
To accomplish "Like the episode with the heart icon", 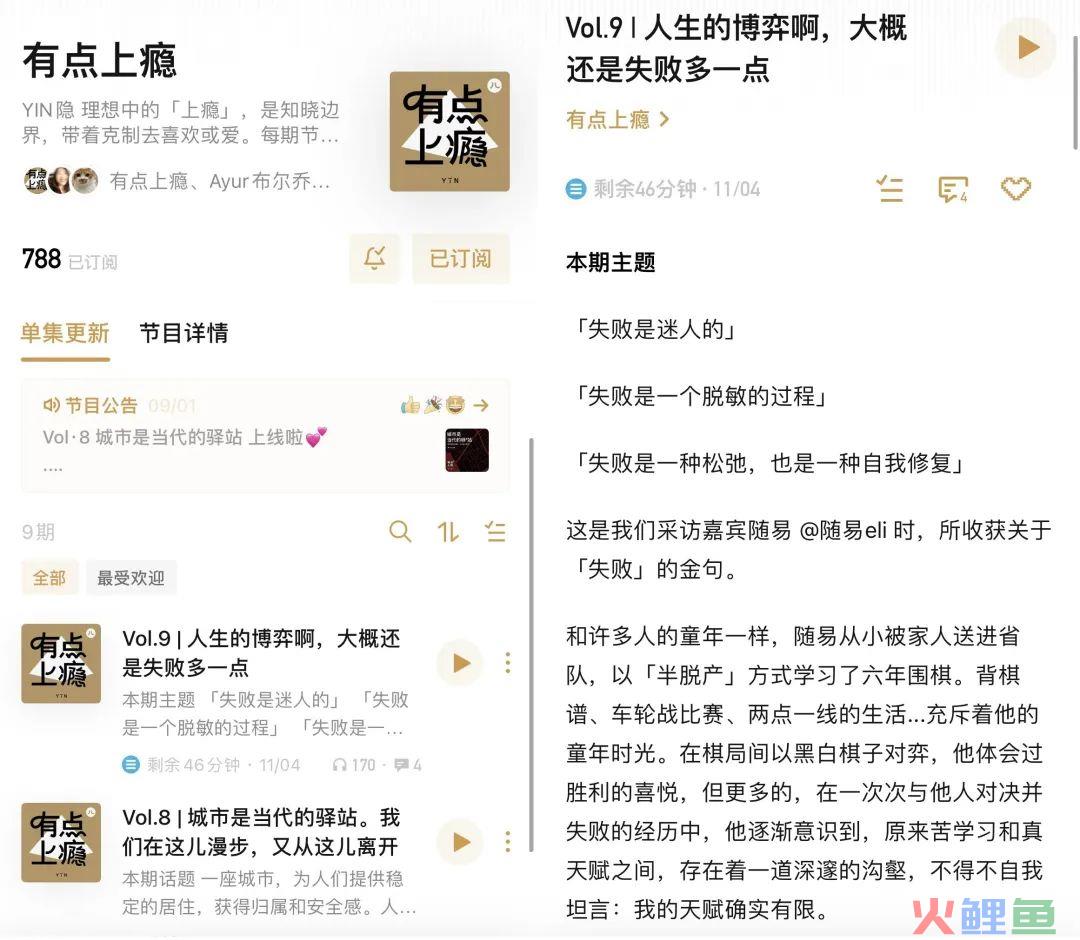I will point(1016,189).
